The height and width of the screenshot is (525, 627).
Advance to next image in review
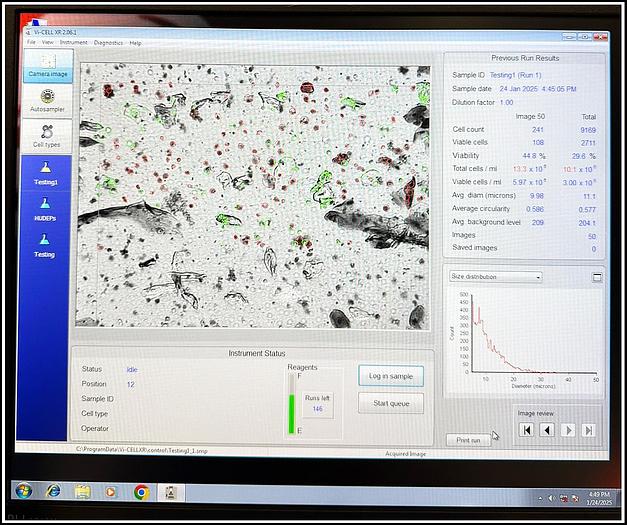tap(568, 430)
